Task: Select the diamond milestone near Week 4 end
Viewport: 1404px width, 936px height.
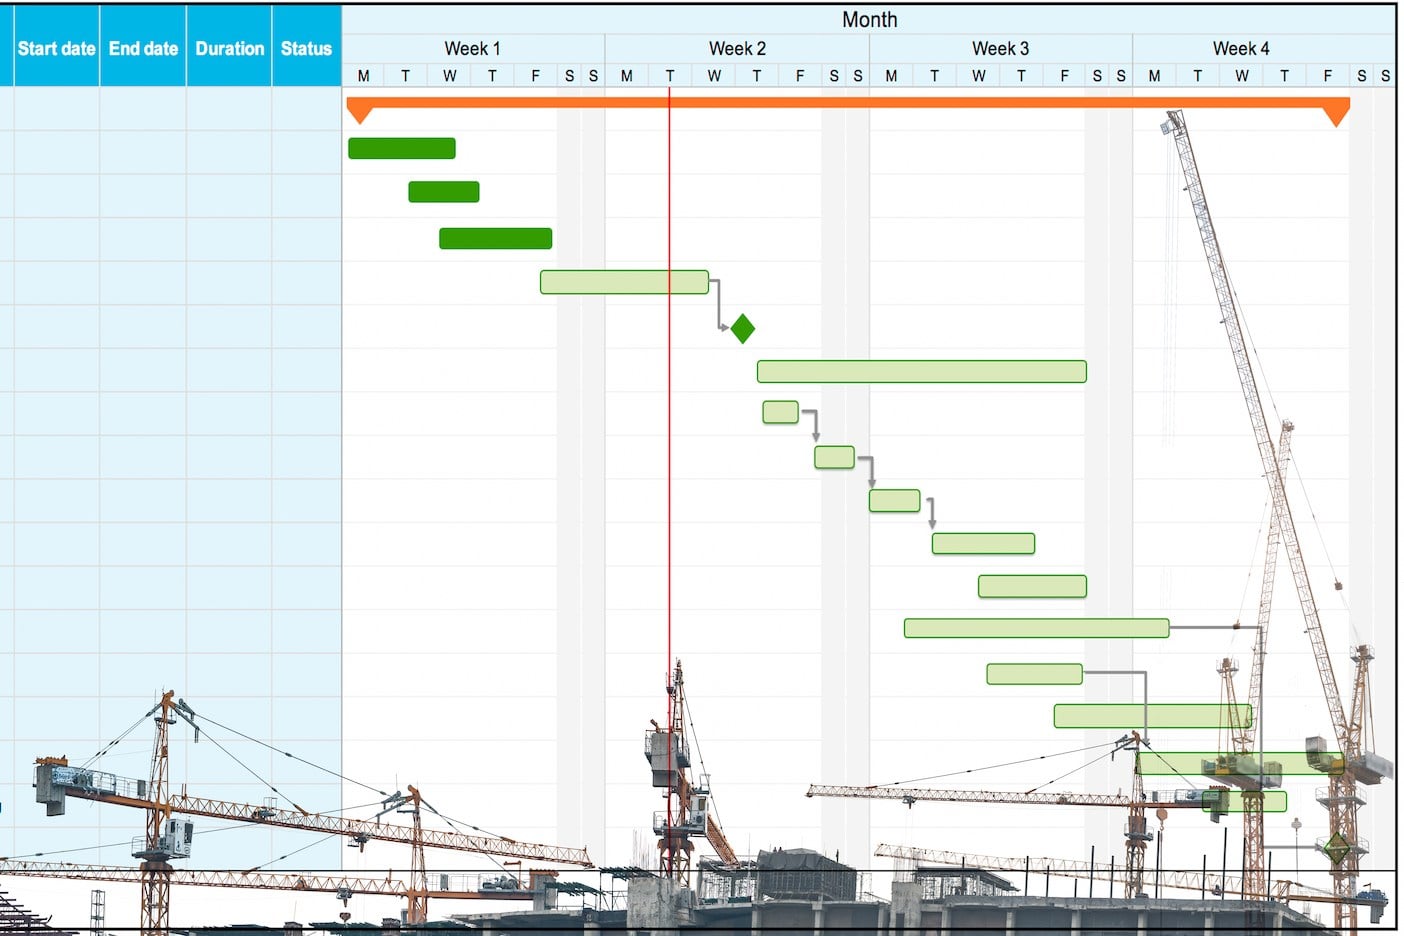Action: (x=1336, y=848)
